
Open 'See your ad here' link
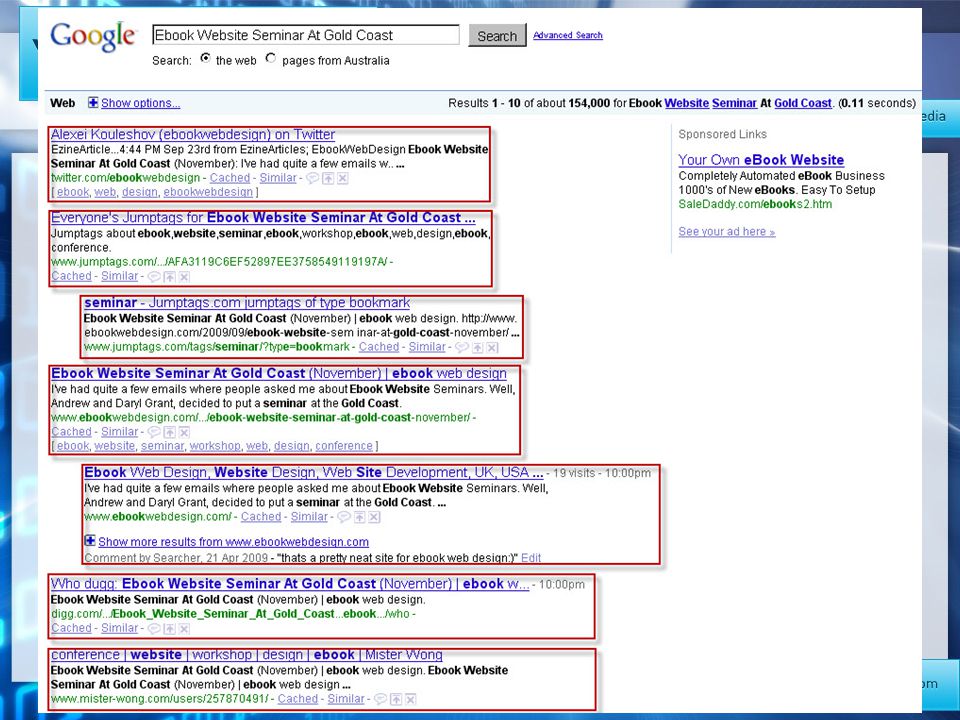(x=727, y=232)
